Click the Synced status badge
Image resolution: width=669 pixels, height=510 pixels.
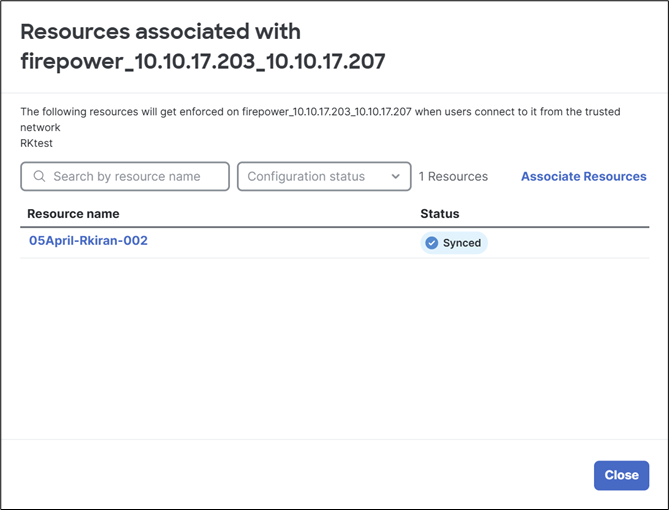click(454, 243)
